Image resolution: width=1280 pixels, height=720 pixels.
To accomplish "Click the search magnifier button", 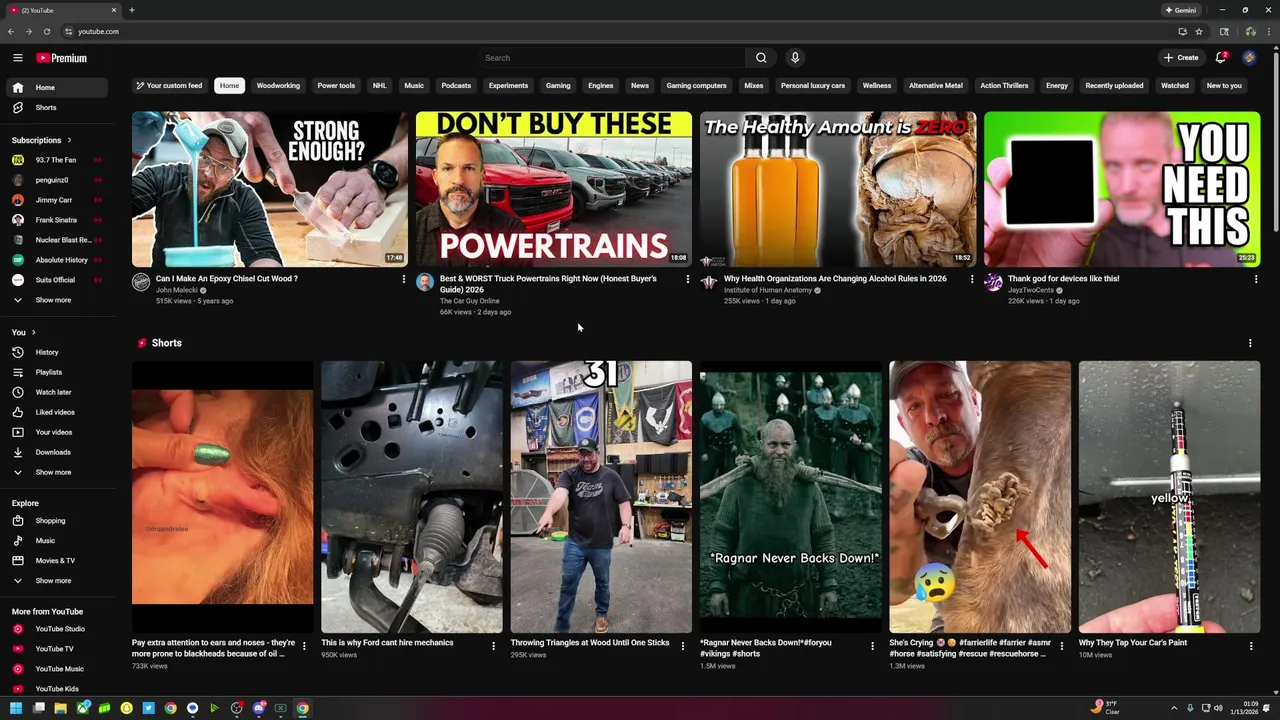I will (x=761, y=58).
